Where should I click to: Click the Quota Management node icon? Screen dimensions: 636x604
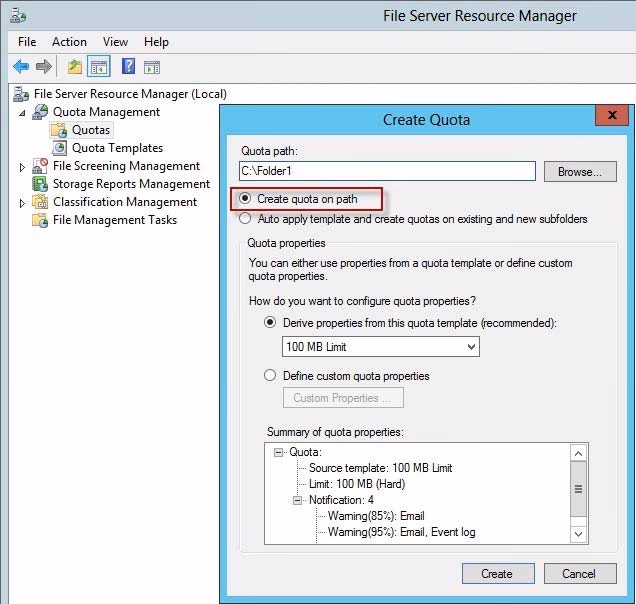coord(40,112)
